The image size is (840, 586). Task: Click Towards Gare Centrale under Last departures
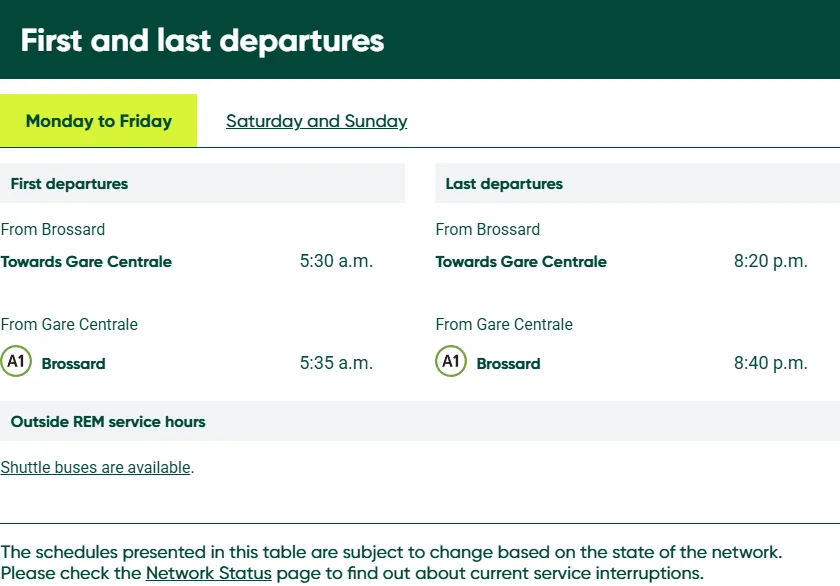521,262
